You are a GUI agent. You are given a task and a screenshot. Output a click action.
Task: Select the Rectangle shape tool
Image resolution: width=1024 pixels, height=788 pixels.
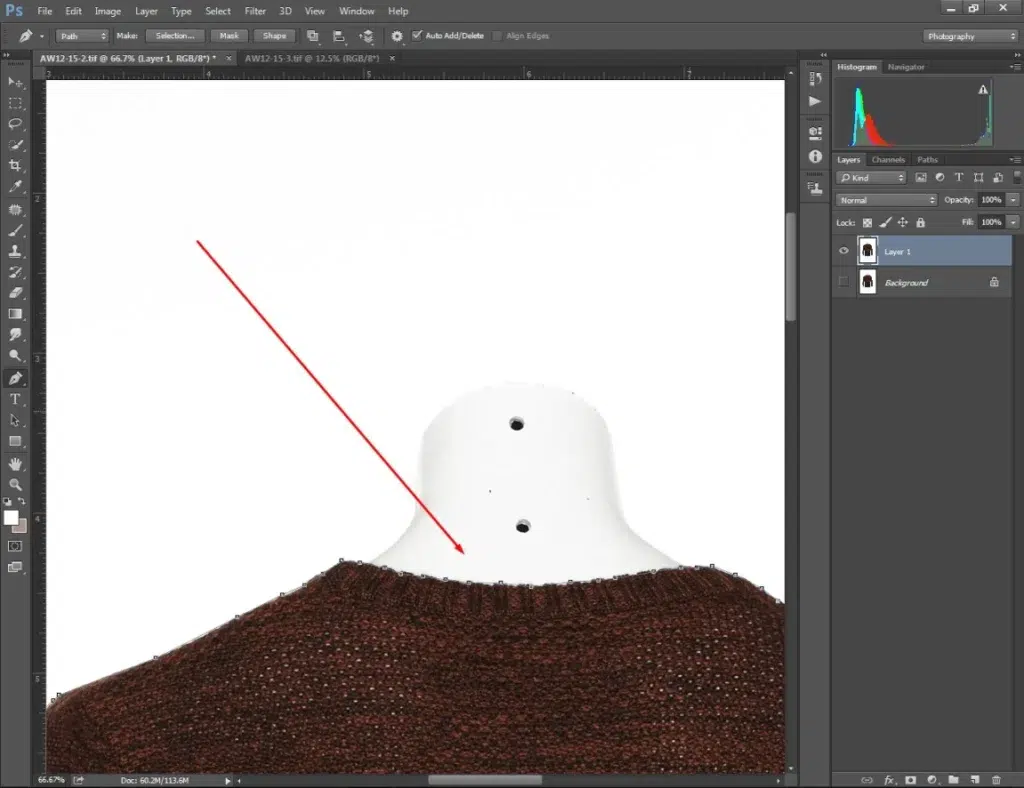click(x=16, y=441)
